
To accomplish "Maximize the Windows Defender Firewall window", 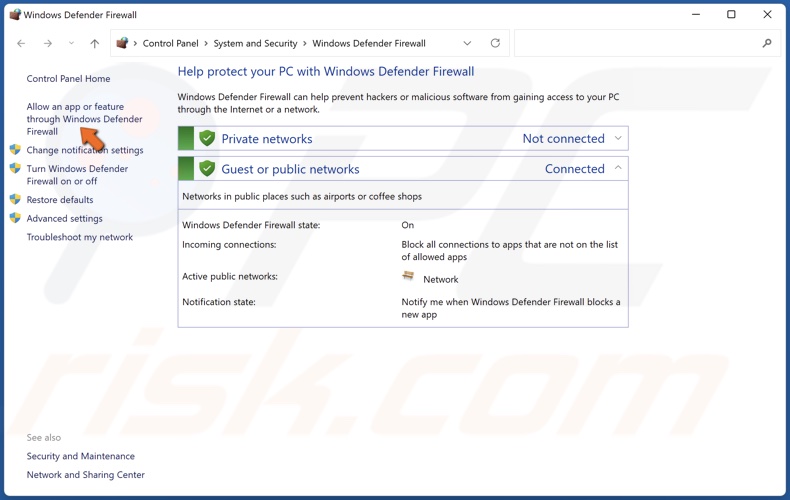I will [731, 15].
